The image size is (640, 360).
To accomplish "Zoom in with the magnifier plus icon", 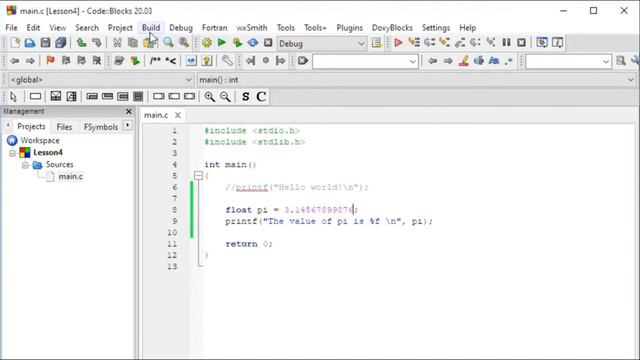I will [209, 97].
